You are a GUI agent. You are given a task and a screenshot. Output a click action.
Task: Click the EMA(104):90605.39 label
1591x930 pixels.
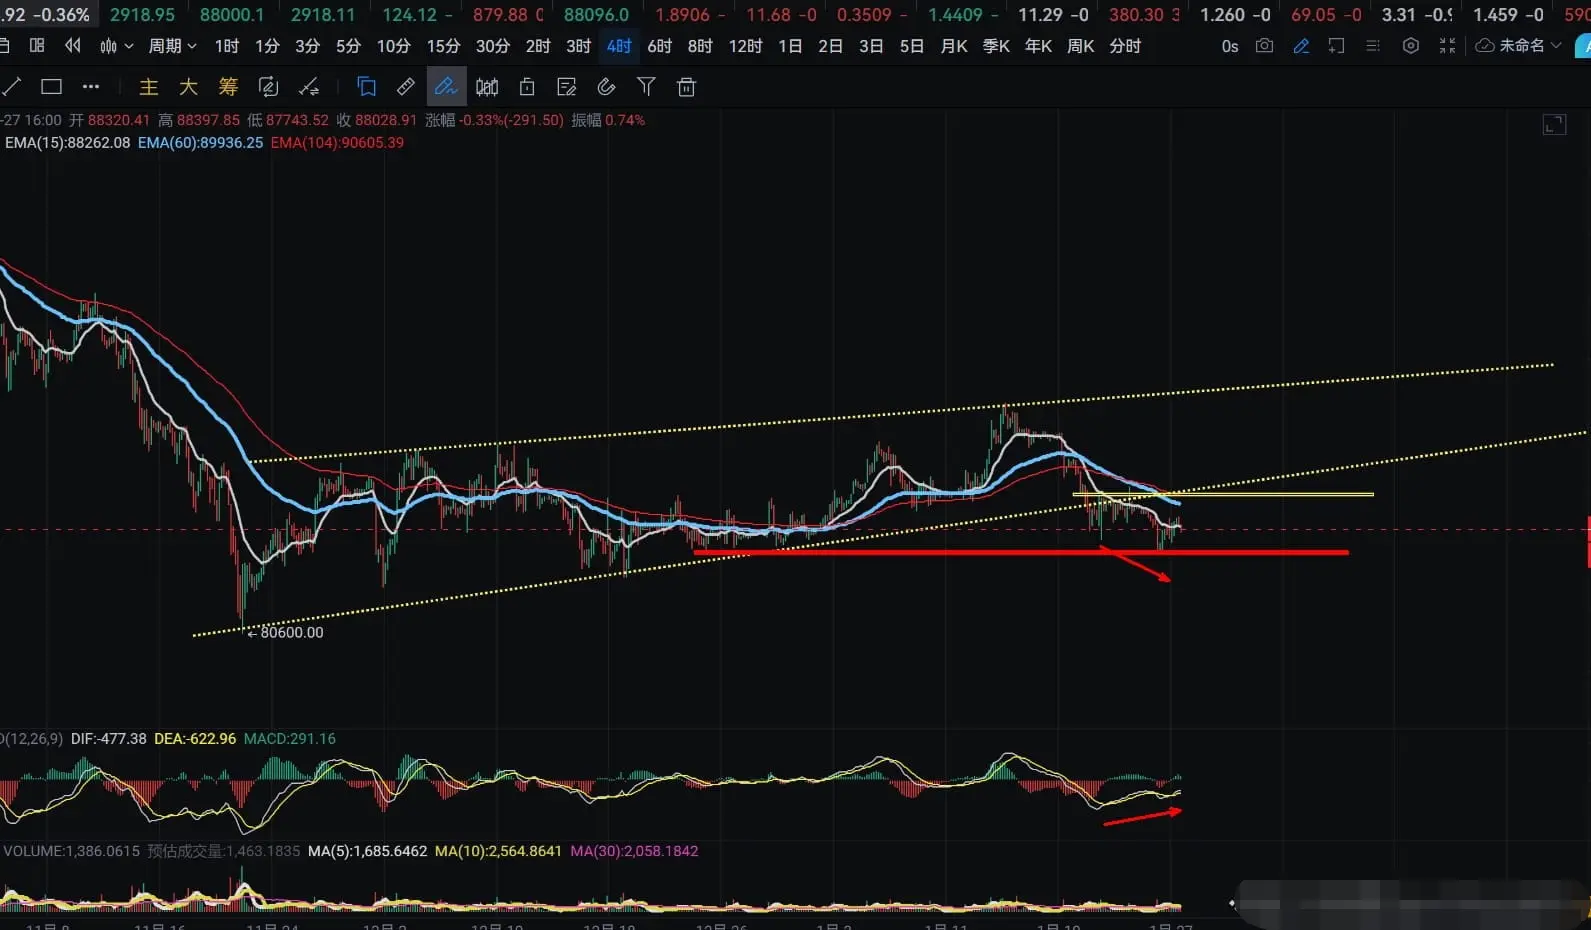(337, 143)
